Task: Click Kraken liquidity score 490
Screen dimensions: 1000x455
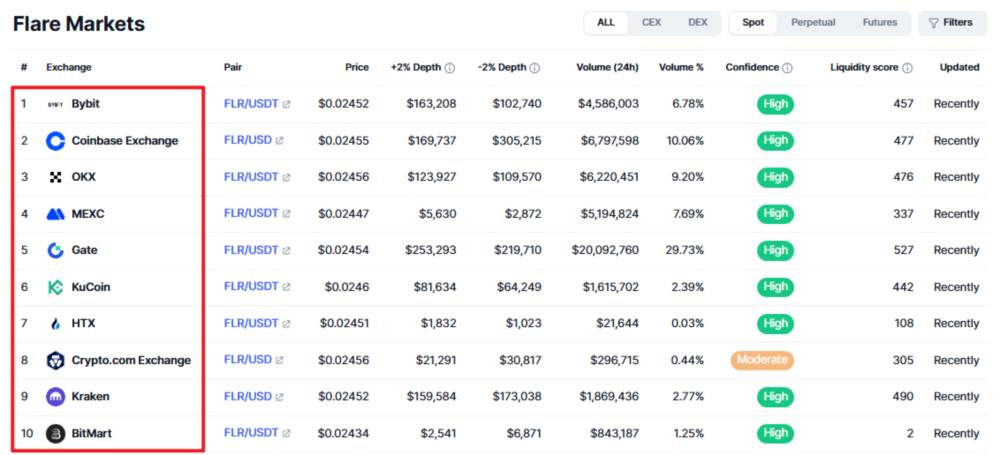Action: click(903, 396)
